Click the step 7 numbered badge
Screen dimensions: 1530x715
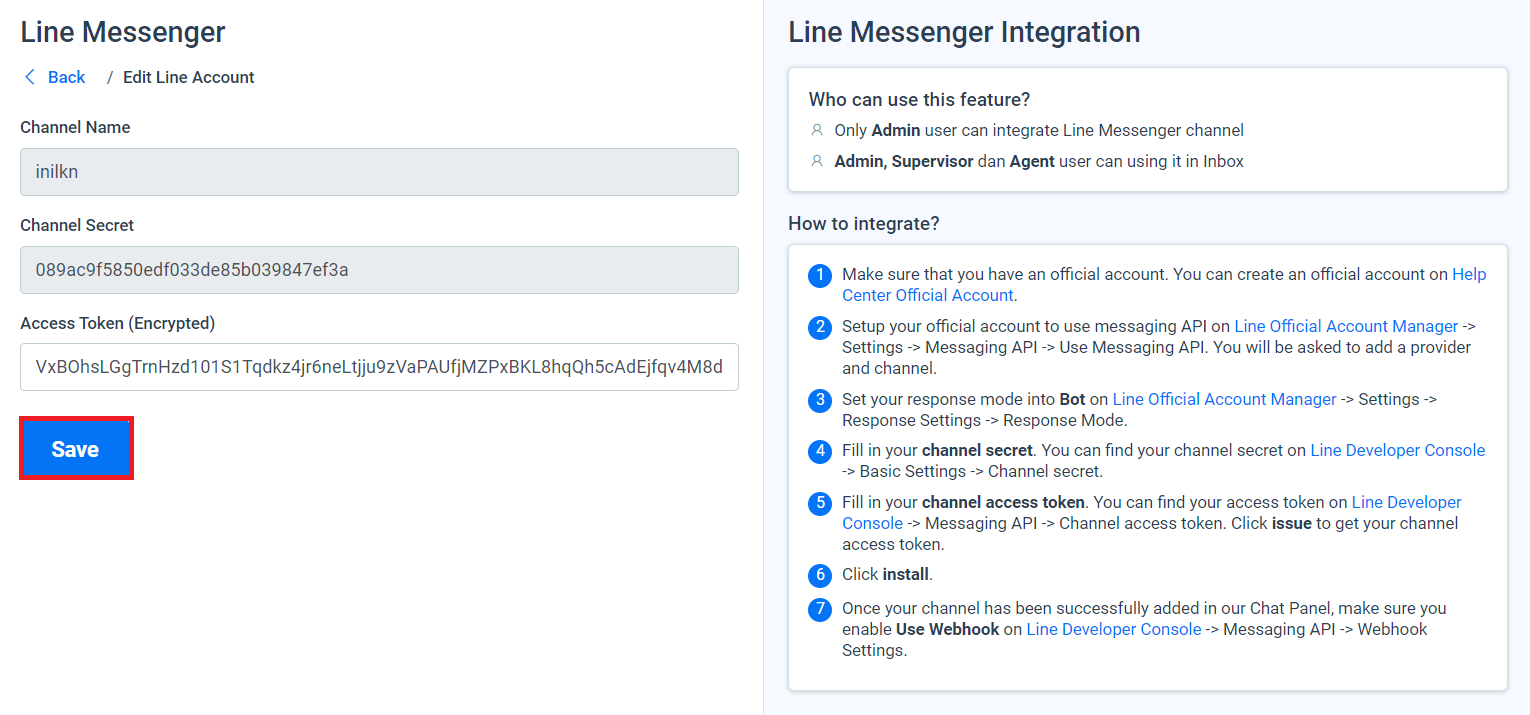pos(819,606)
